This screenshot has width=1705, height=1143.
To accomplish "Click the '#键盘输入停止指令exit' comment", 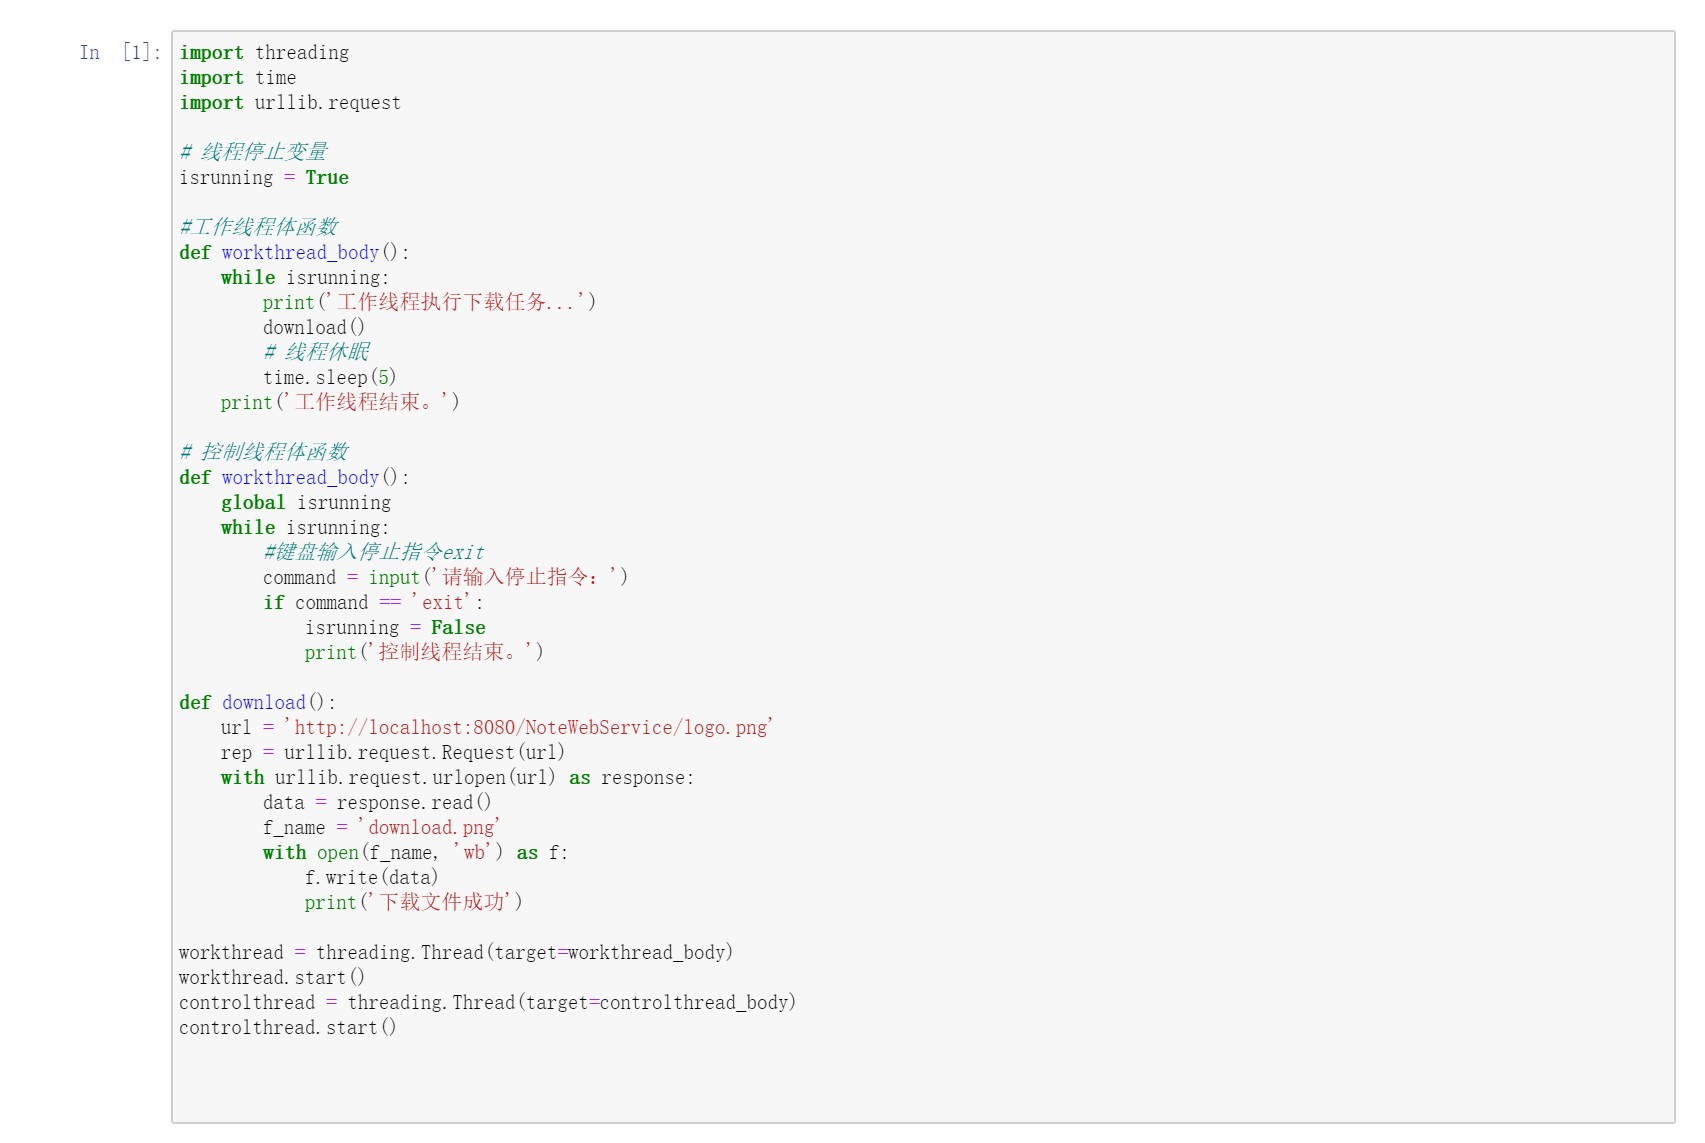I will 374,552.
